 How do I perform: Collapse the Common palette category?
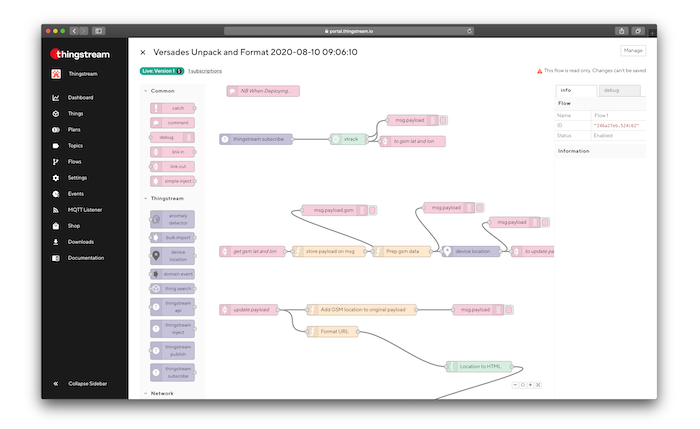[x=144, y=91]
